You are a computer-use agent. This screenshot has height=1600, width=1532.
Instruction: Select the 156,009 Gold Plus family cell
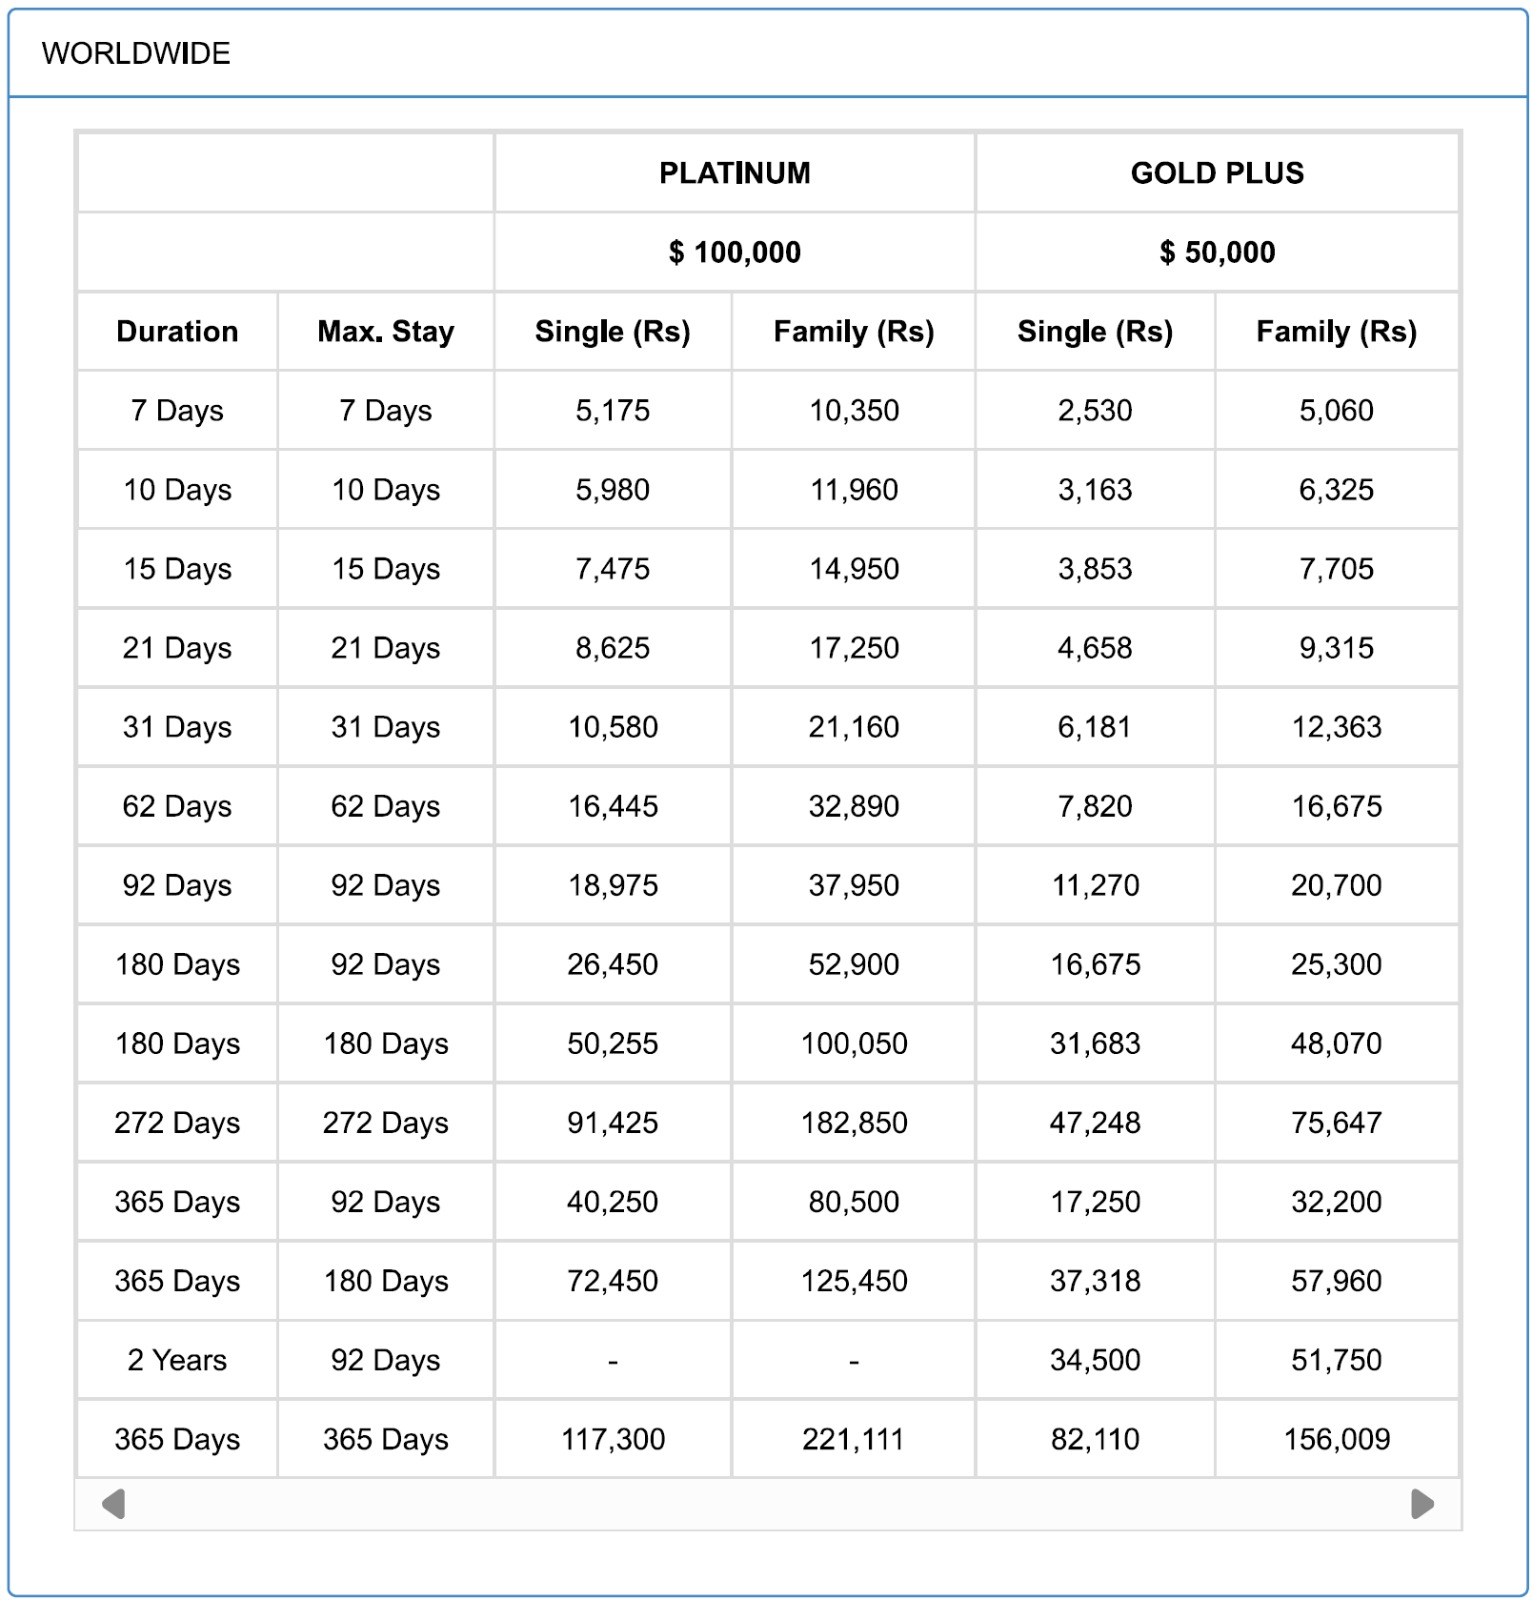click(1336, 1439)
